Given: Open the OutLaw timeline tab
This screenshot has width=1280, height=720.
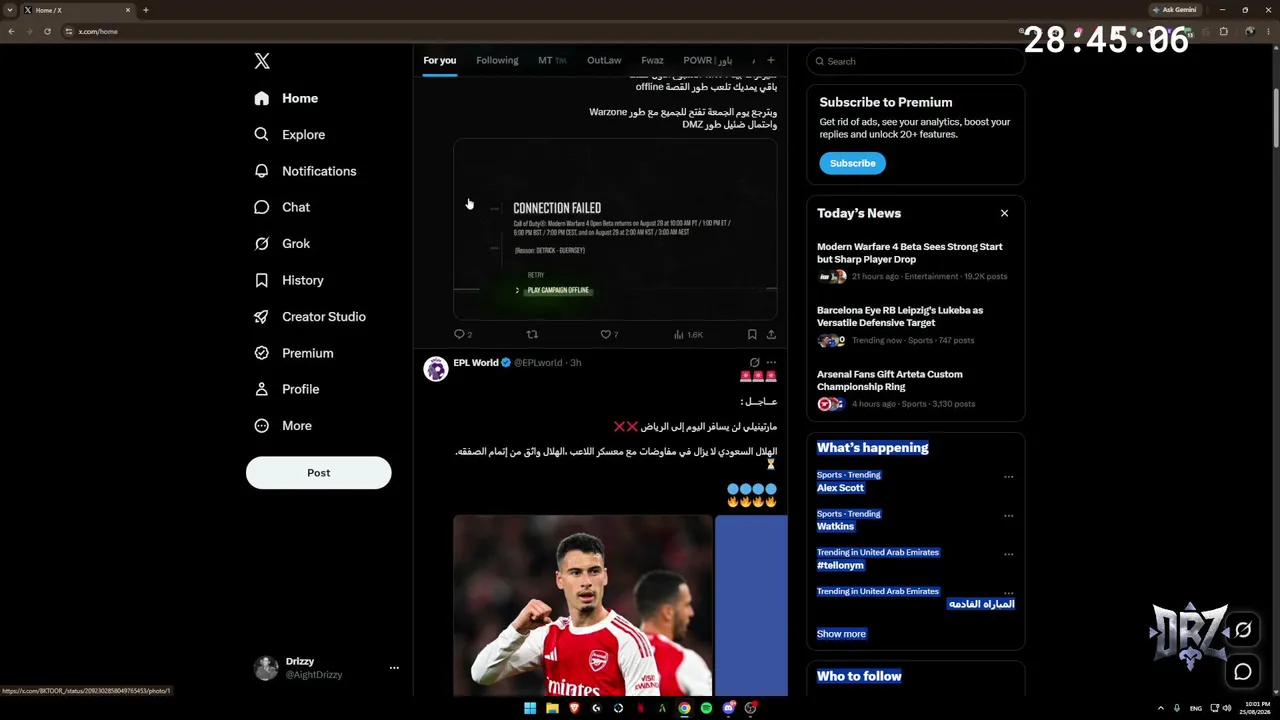Looking at the screenshot, I should click(x=604, y=61).
